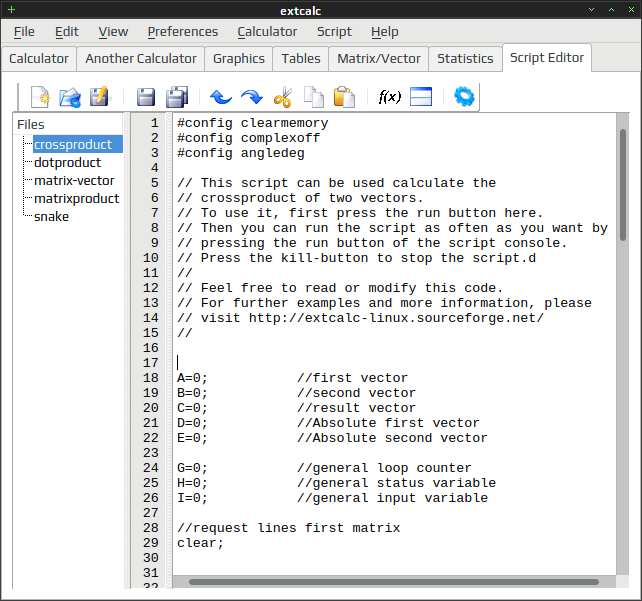Select the snake script file
Screen dimensions: 642x601
[x=51, y=217]
